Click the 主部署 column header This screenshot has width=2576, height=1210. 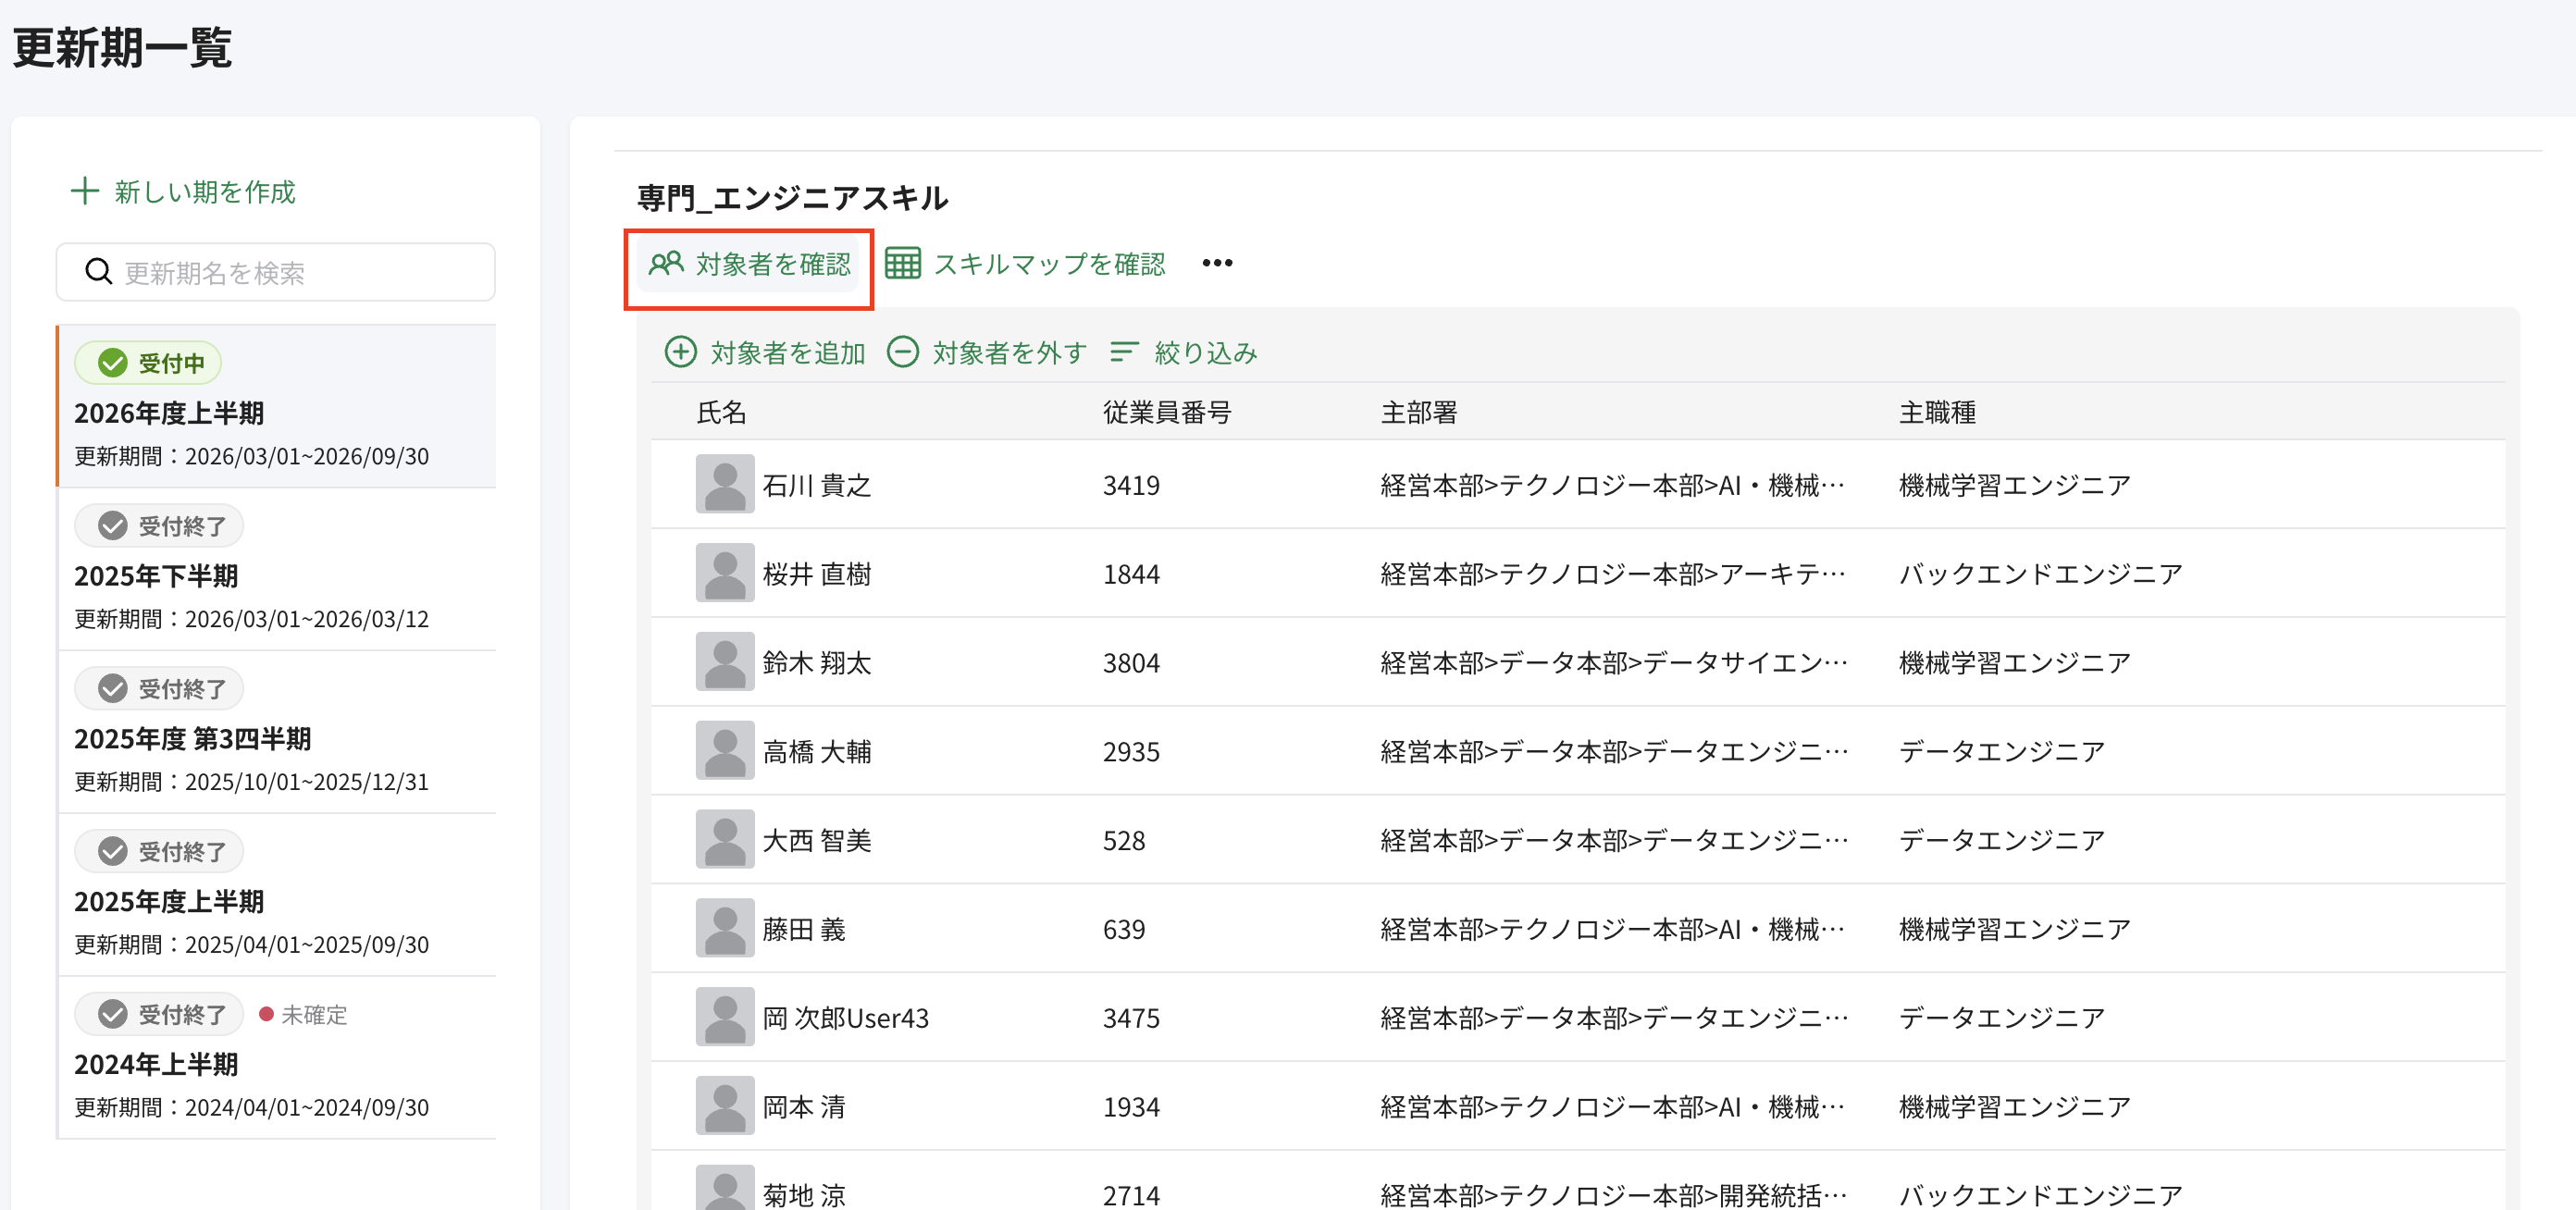coord(1419,412)
